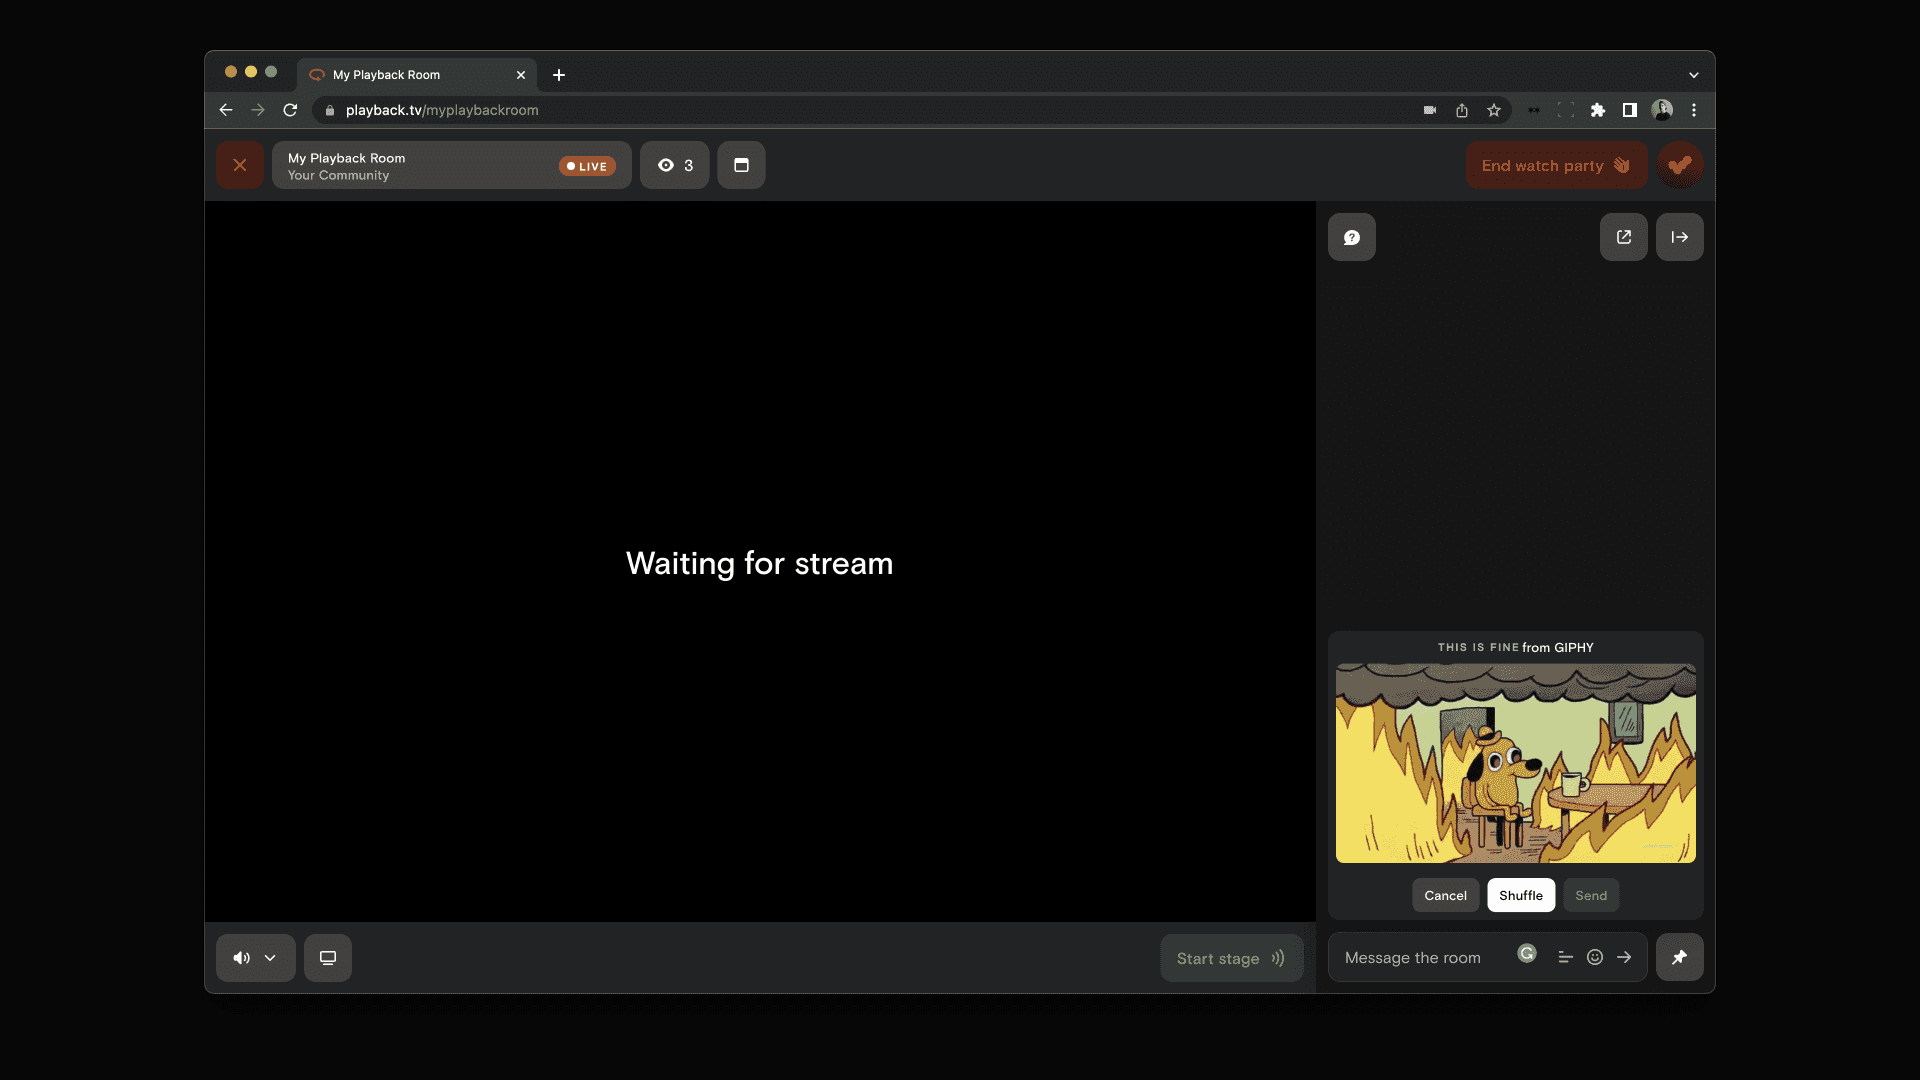Open pinned messages pin button

click(1680, 957)
